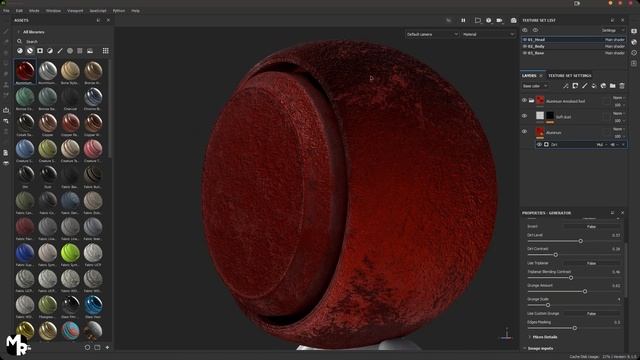Click Main shader link for 01_Head

pos(615,40)
